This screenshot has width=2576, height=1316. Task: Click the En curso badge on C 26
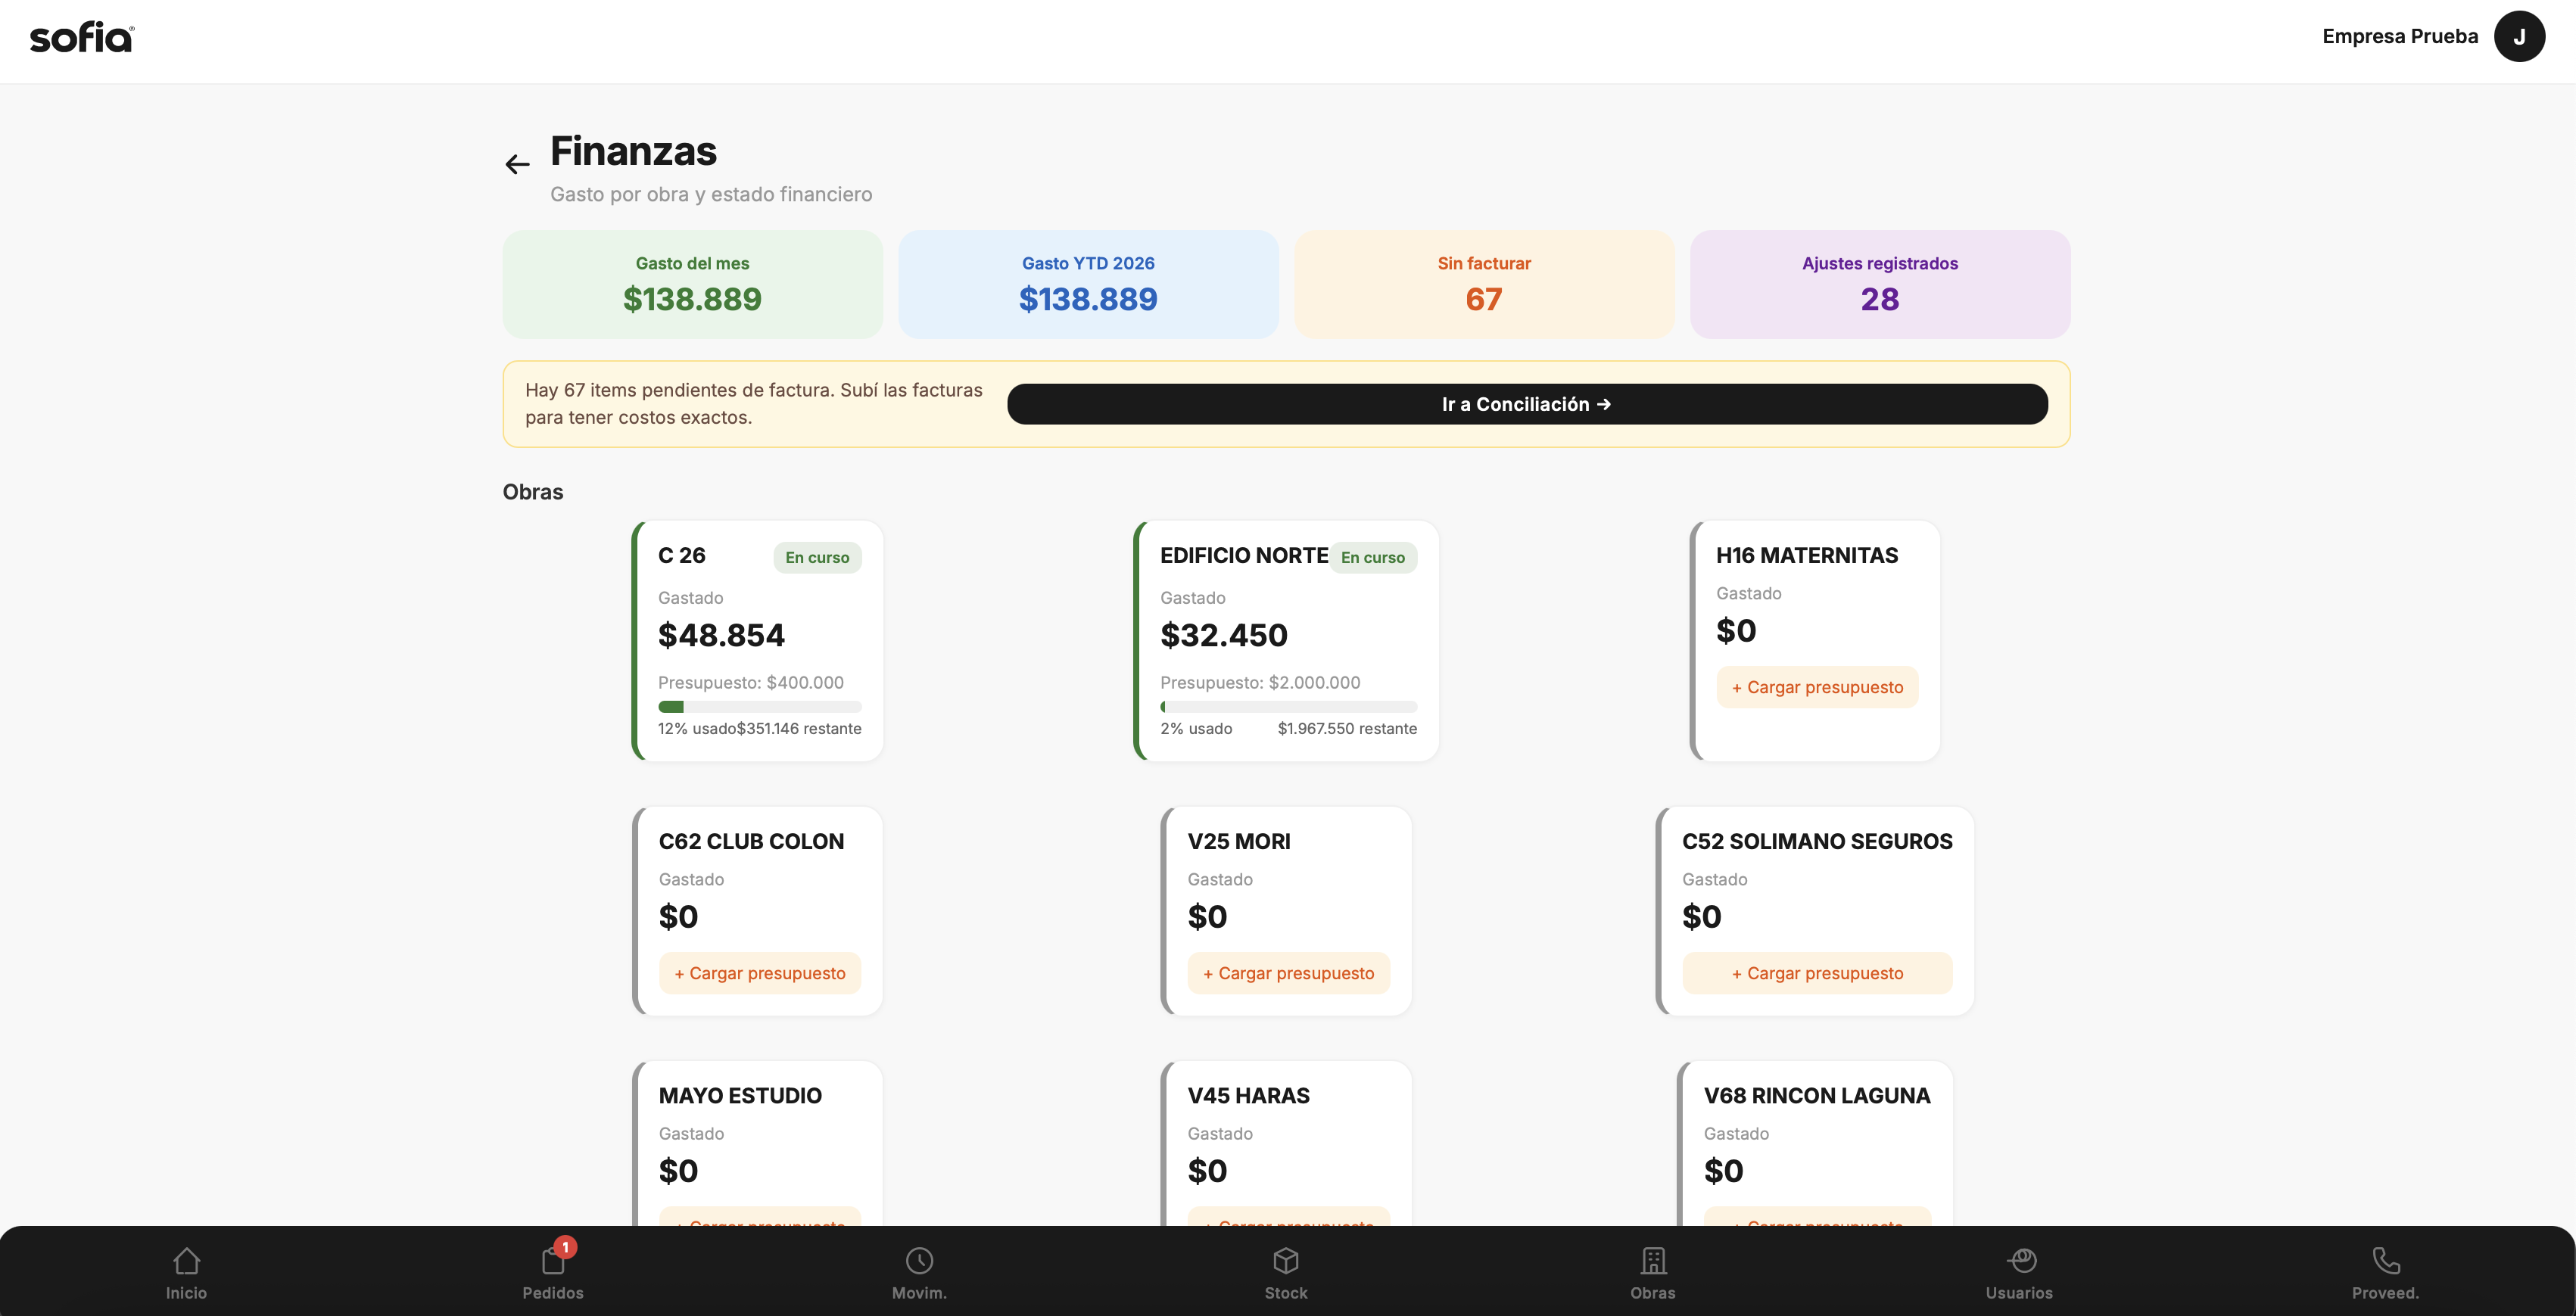[817, 557]
